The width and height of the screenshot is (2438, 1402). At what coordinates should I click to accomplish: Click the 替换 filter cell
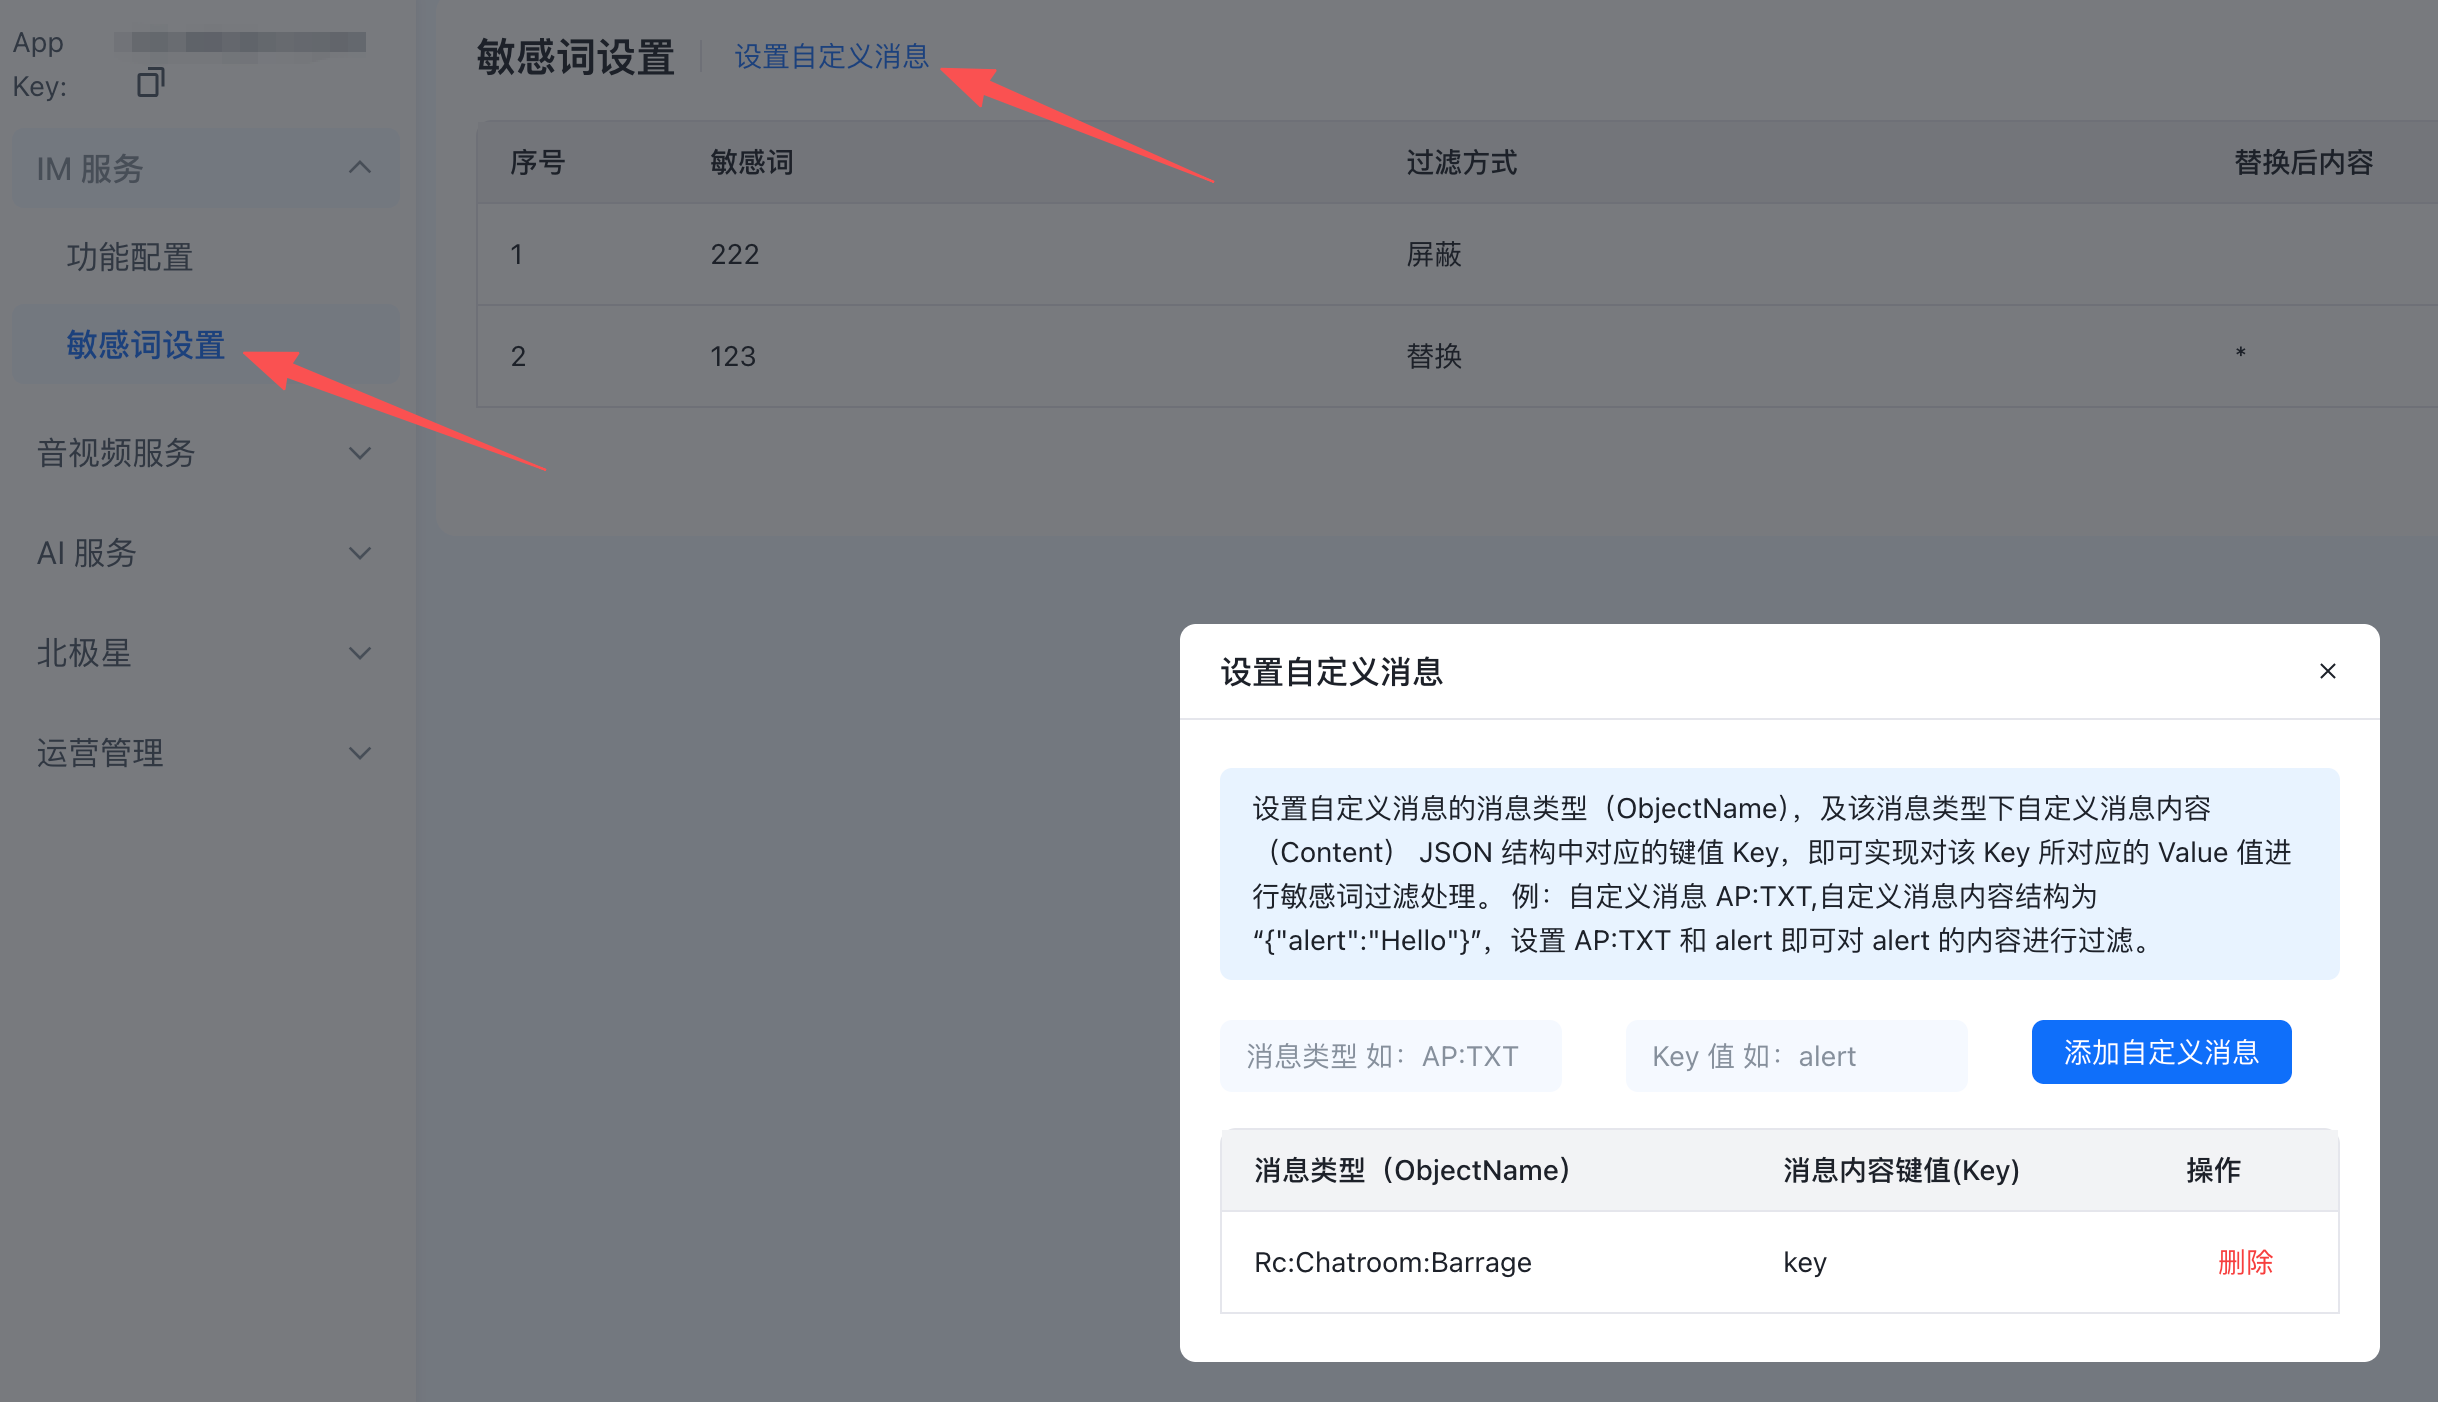[x=1434, y=357]
